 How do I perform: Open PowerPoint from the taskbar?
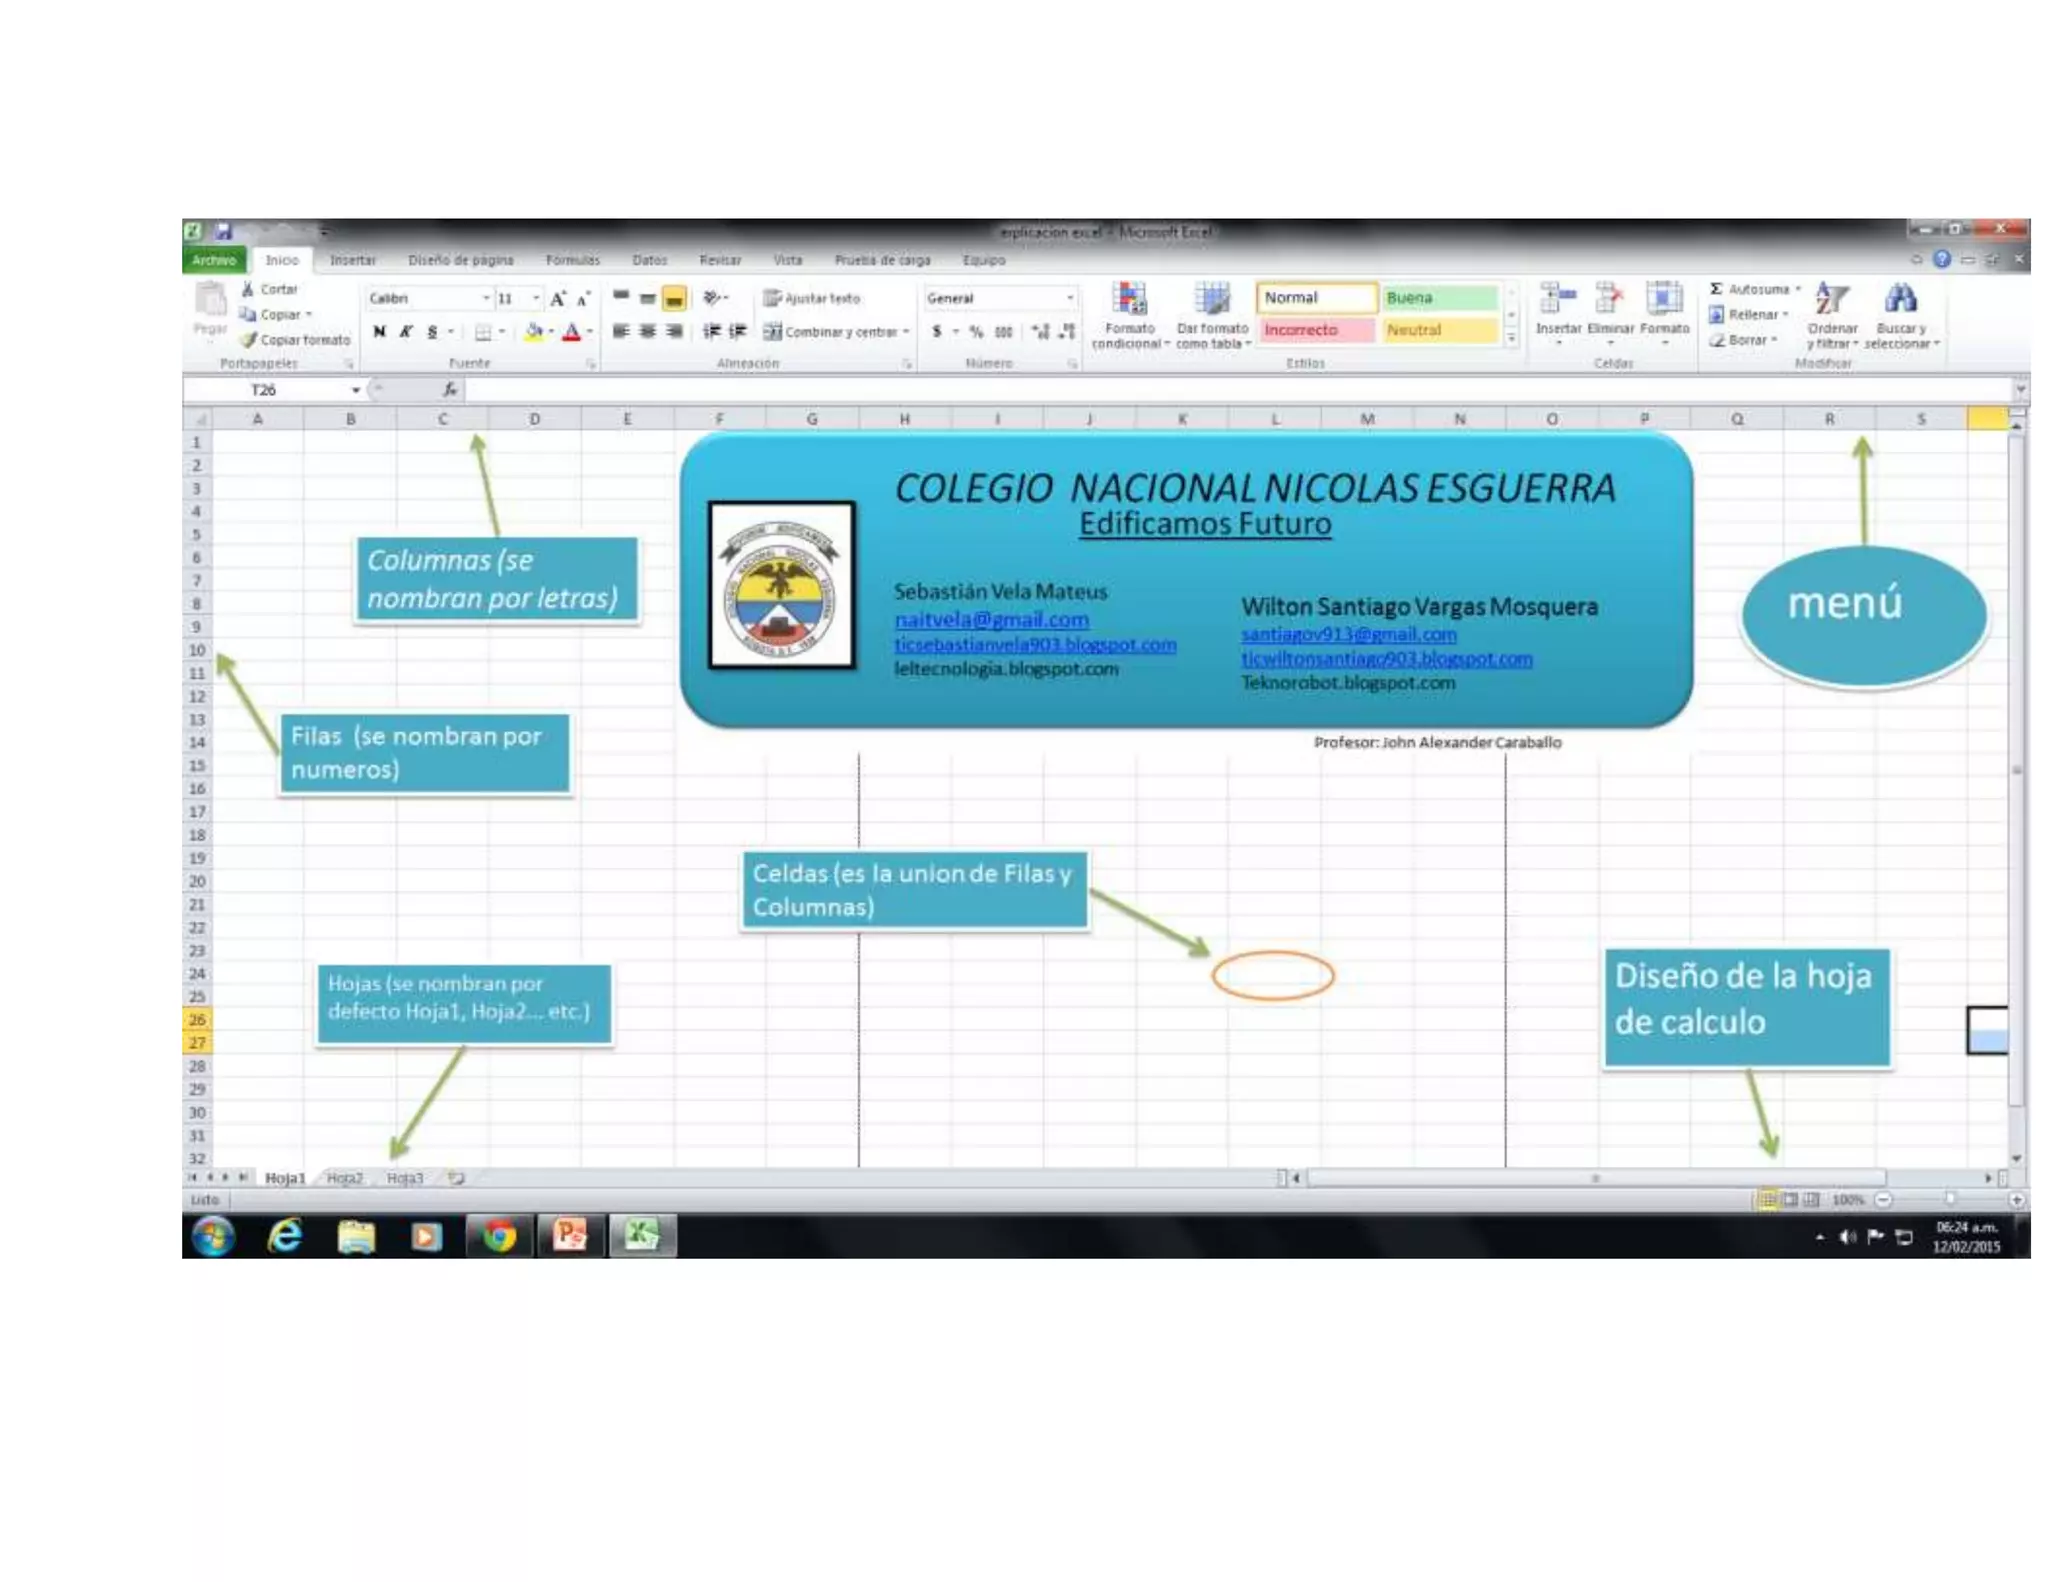570,1236
